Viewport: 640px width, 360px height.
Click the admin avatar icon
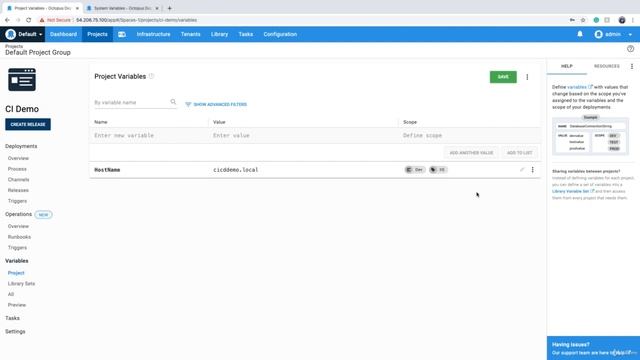tap(599, 34)
